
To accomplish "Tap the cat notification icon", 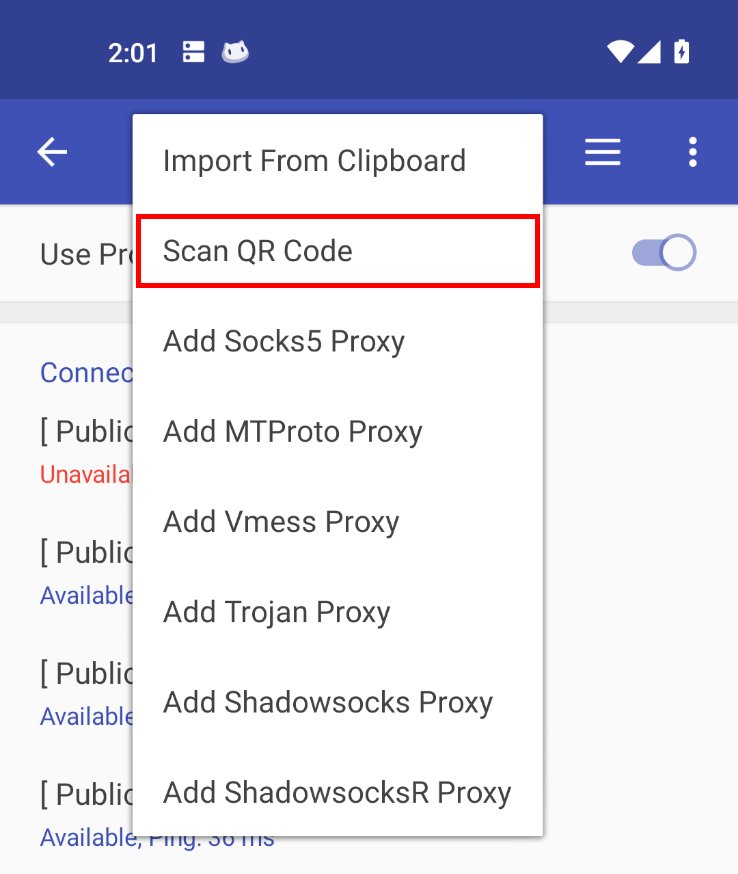I will (235, 52).
